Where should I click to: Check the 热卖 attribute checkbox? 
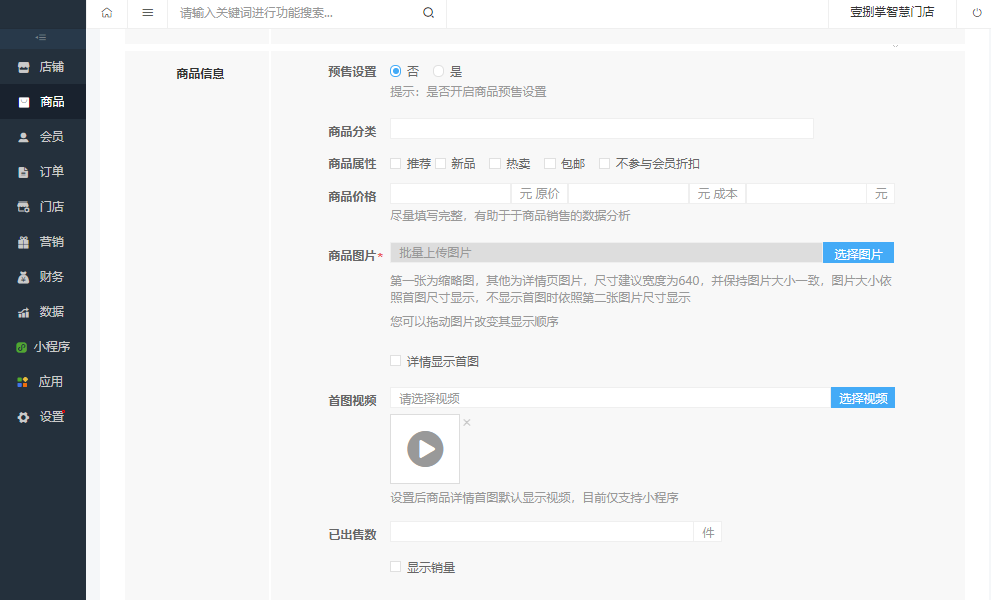(x=495, y=164)
